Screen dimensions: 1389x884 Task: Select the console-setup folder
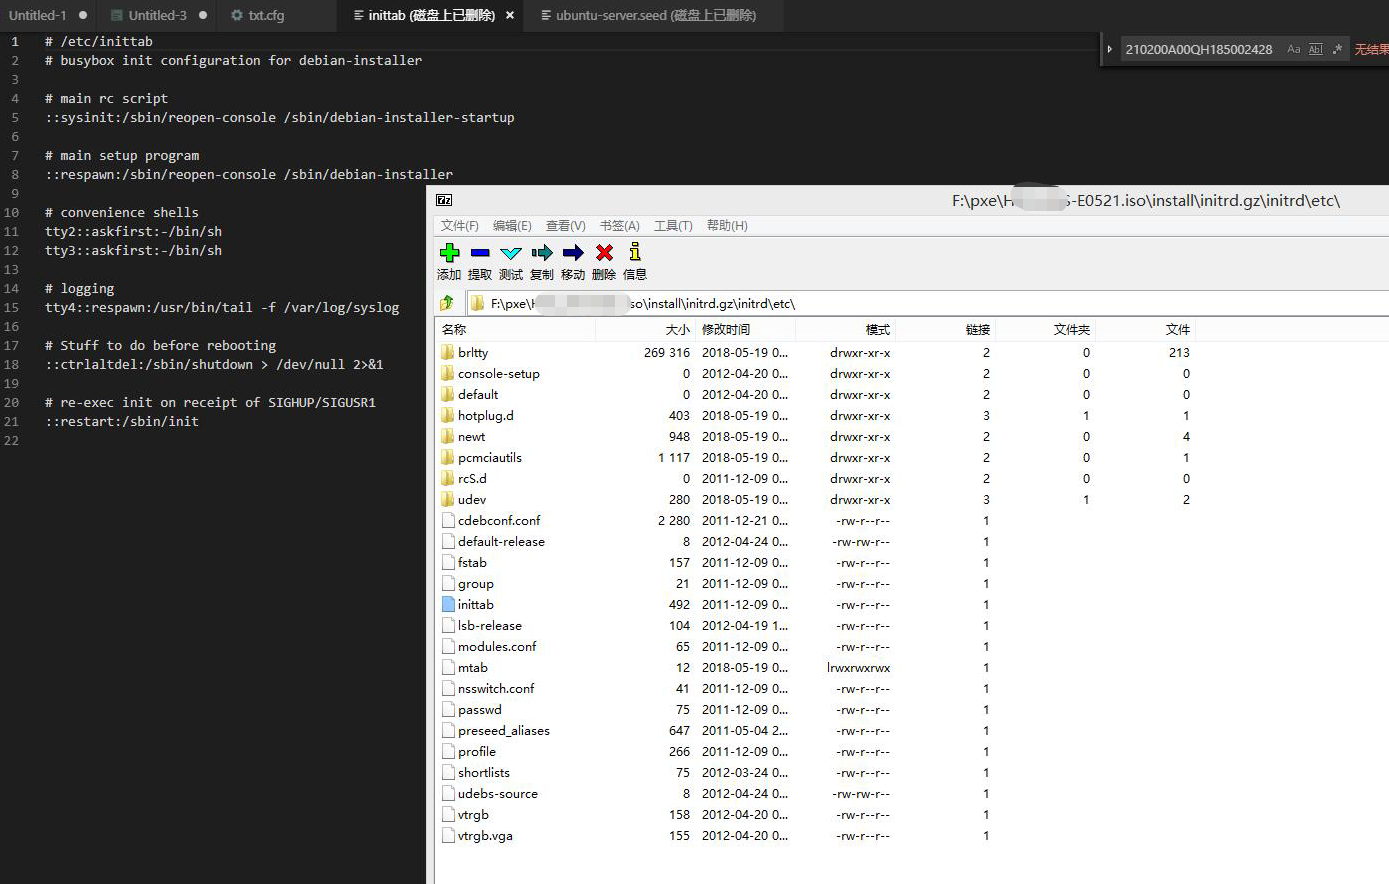point(498,373)
